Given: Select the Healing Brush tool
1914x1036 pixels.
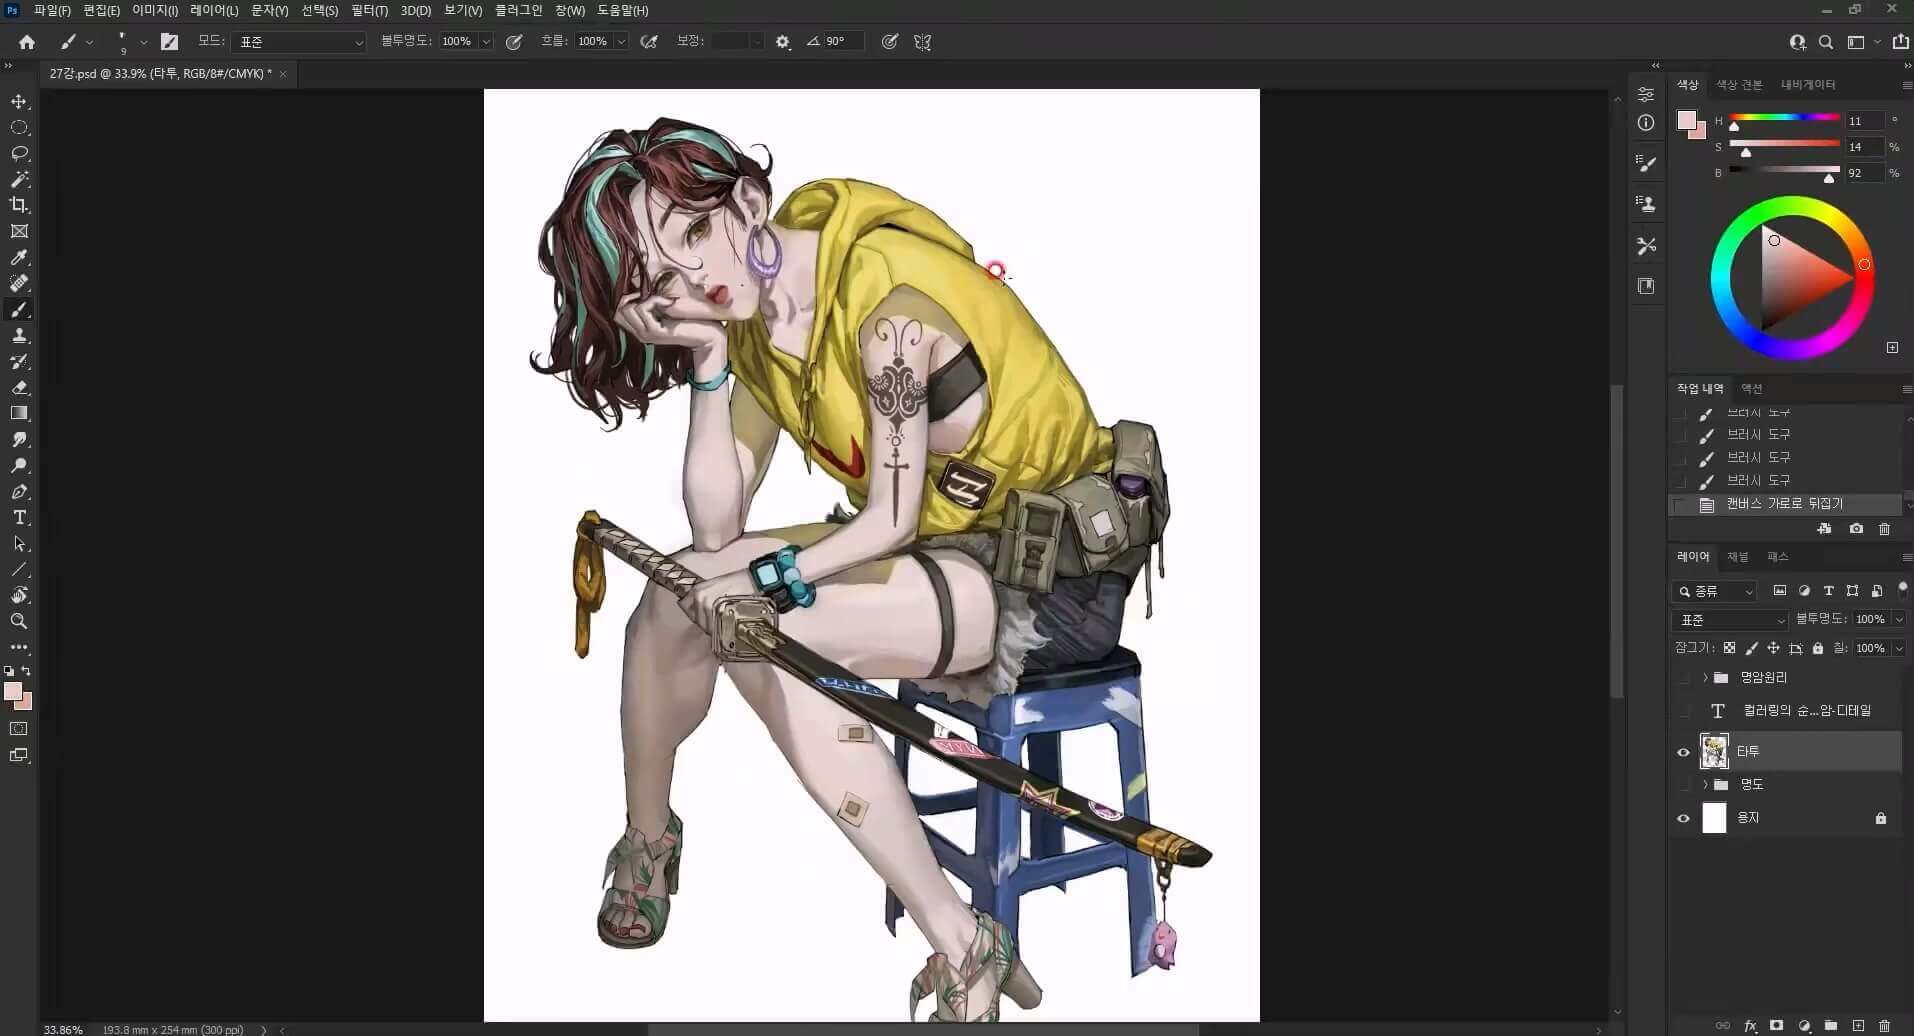Looking at the screenshot, I should click(19, 283).
